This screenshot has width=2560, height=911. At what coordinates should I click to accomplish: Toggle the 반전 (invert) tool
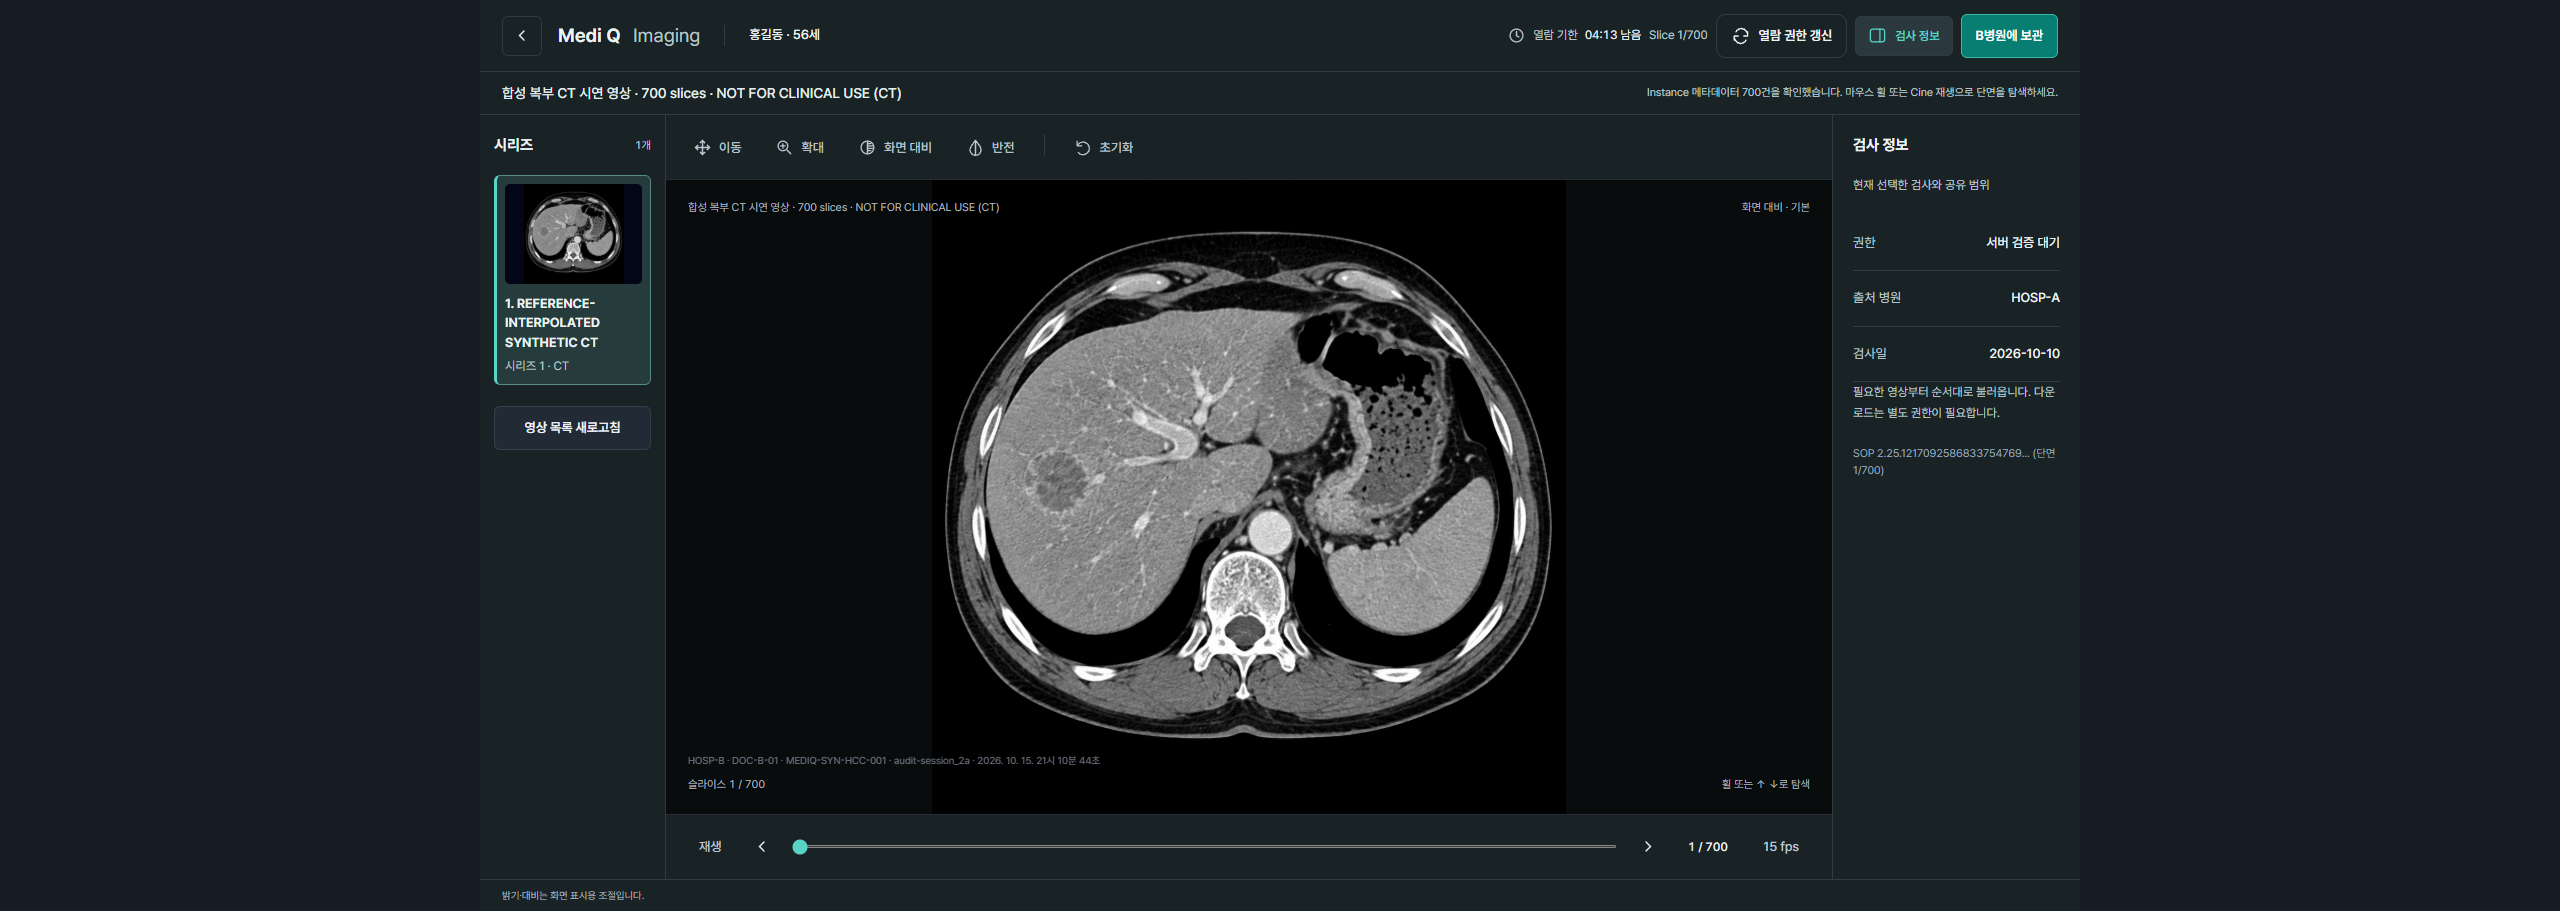tap(992, 148)
